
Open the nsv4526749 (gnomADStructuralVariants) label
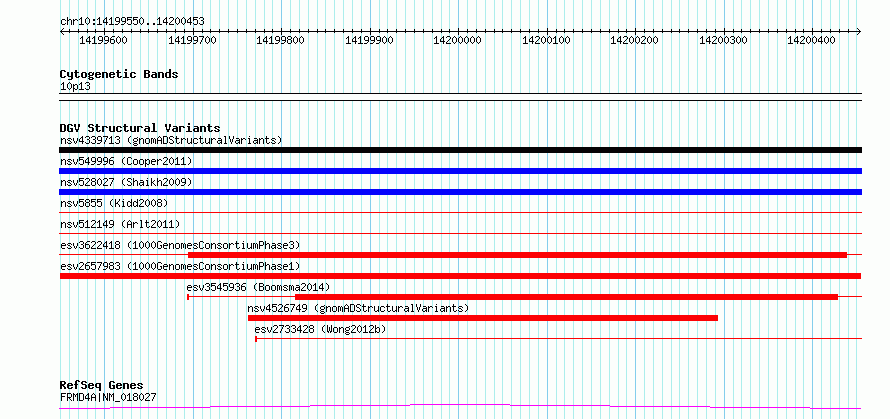click(358, 308)
